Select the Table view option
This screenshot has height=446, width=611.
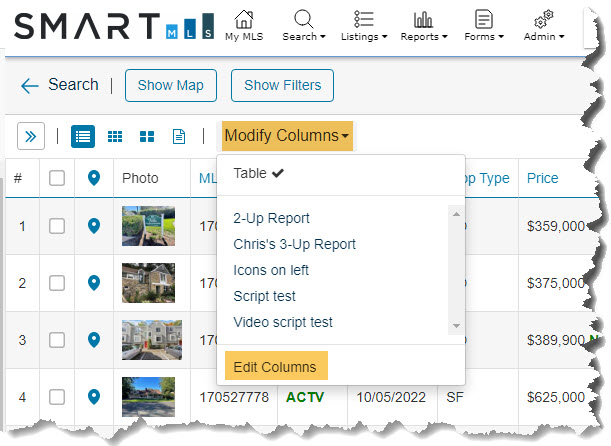pyautogui.click(x=258, y=173)
